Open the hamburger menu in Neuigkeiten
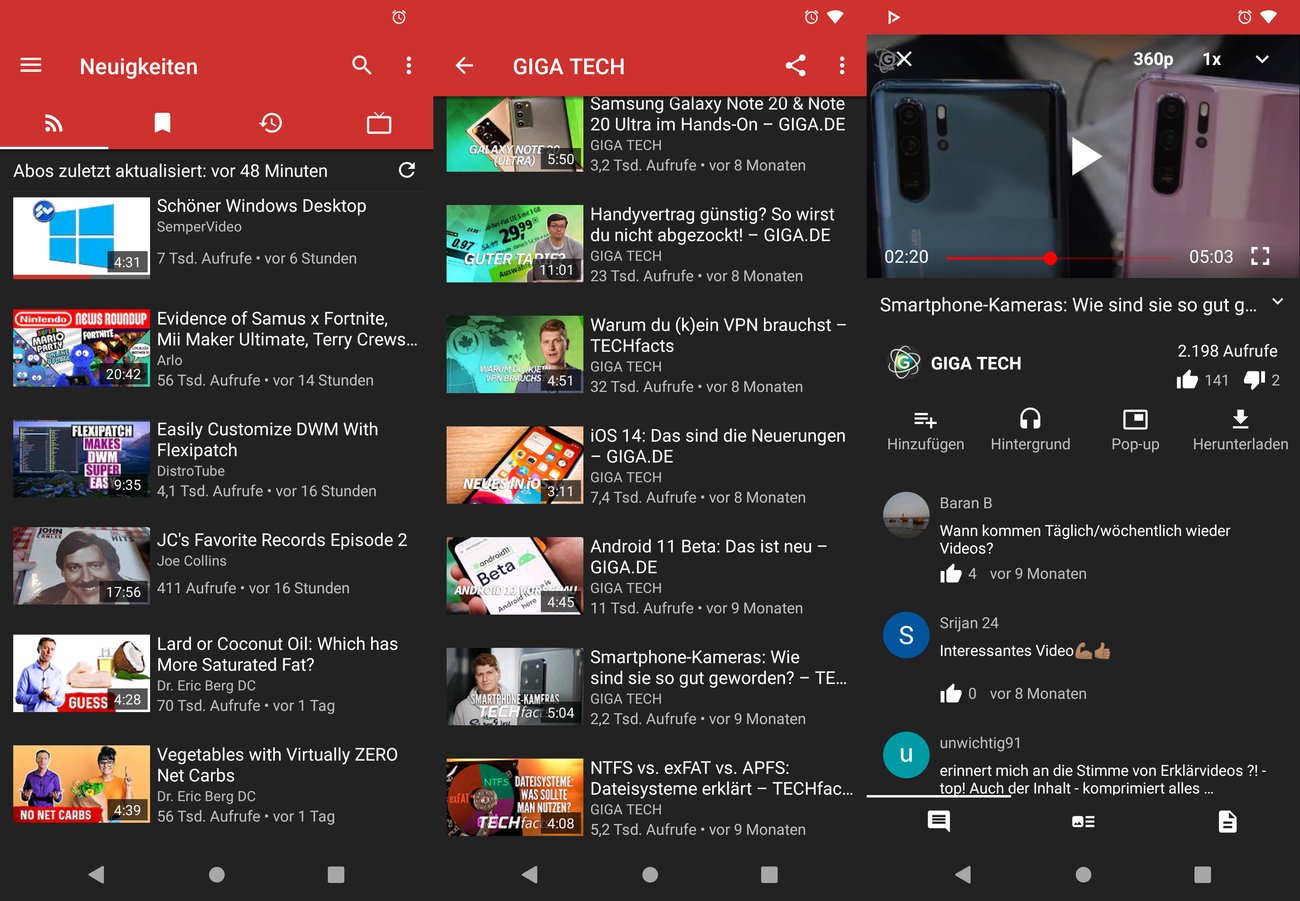Viewport: 1300px width, 901px height. [31, 66]
